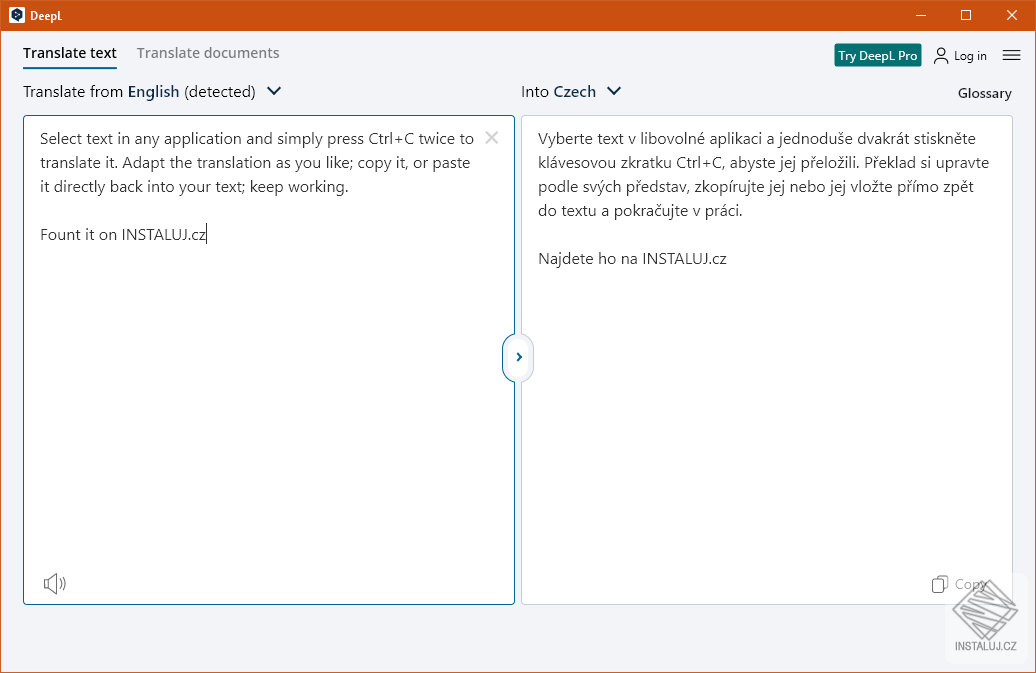Viewport: 1036px width, 673px height.
Task: Listen to source text via speaker icon
Action: coord(54,583)
